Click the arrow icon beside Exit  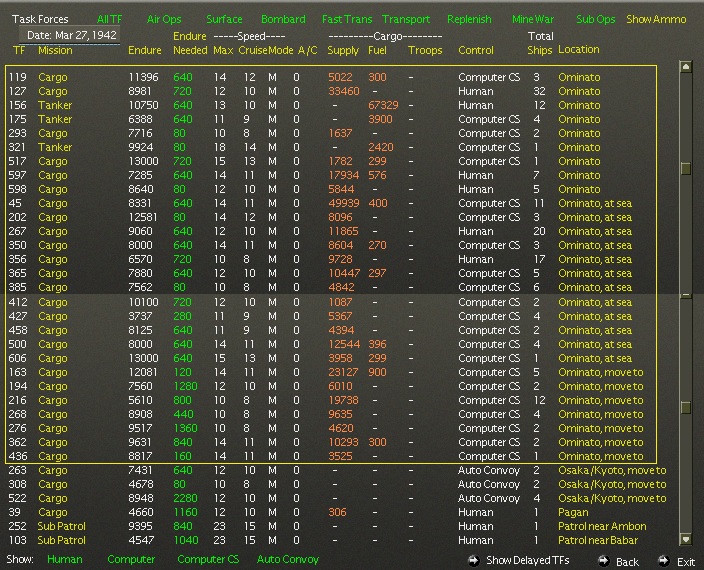664,561
